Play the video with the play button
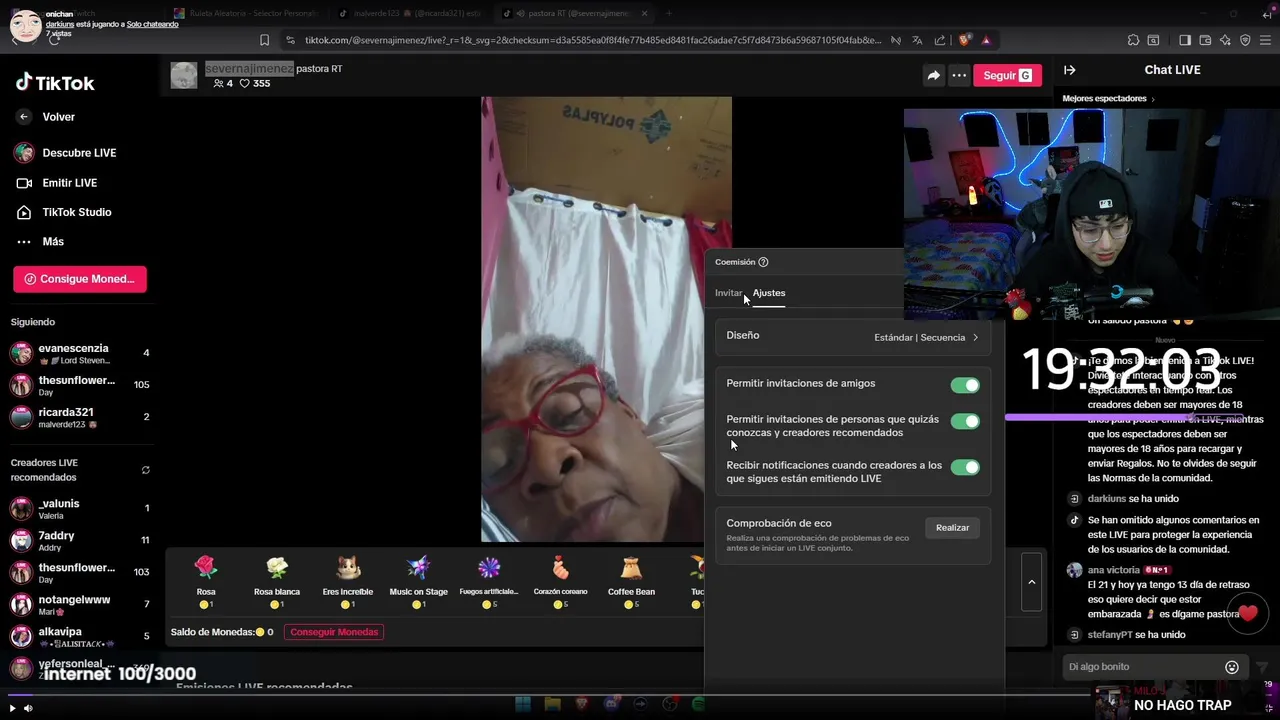 (12, 708)
